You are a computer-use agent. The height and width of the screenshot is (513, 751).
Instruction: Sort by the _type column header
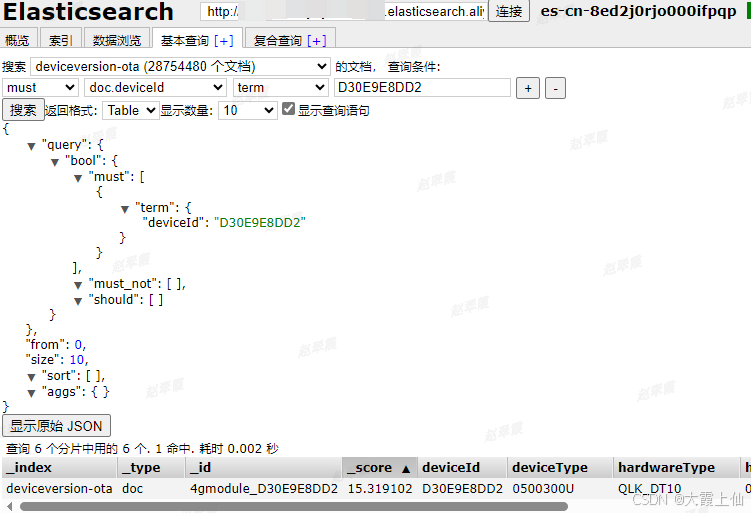click(151, 467)
